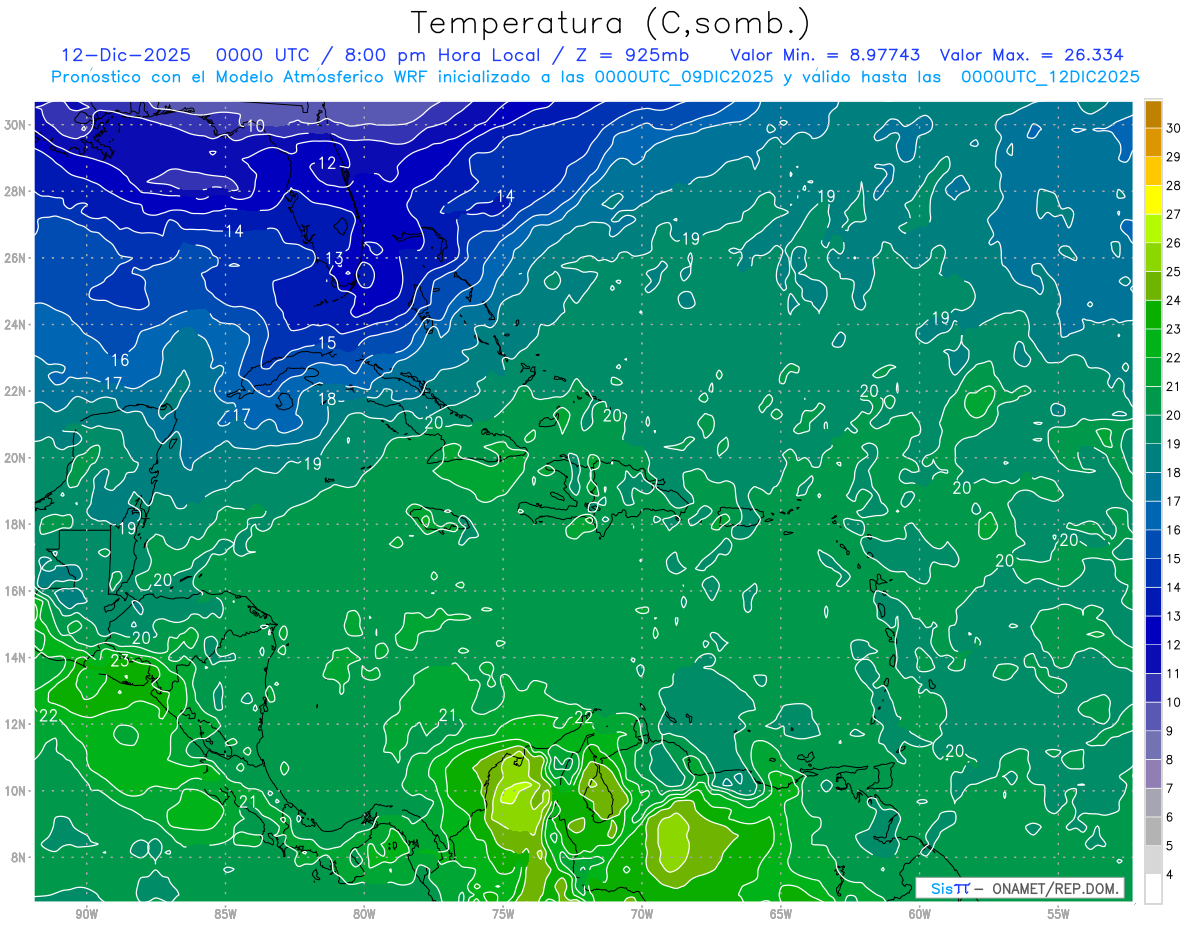The width and height of the screenshot is (1200, 927).
Task: Click the 26 label on the color bar
Action: (1174, 242)
